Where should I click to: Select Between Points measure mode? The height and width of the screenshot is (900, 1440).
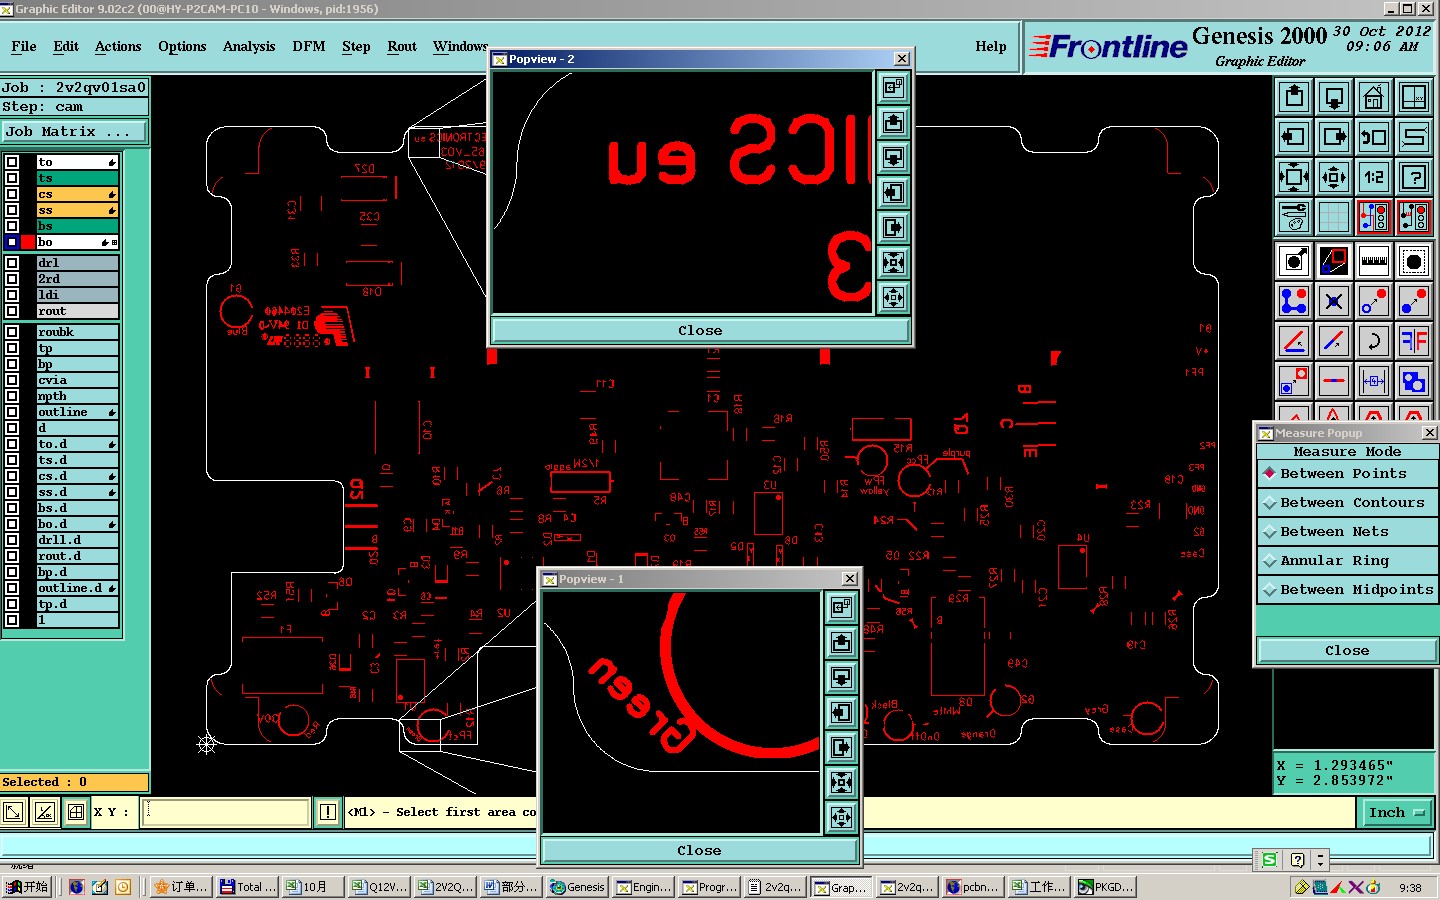coord(1347,473)
